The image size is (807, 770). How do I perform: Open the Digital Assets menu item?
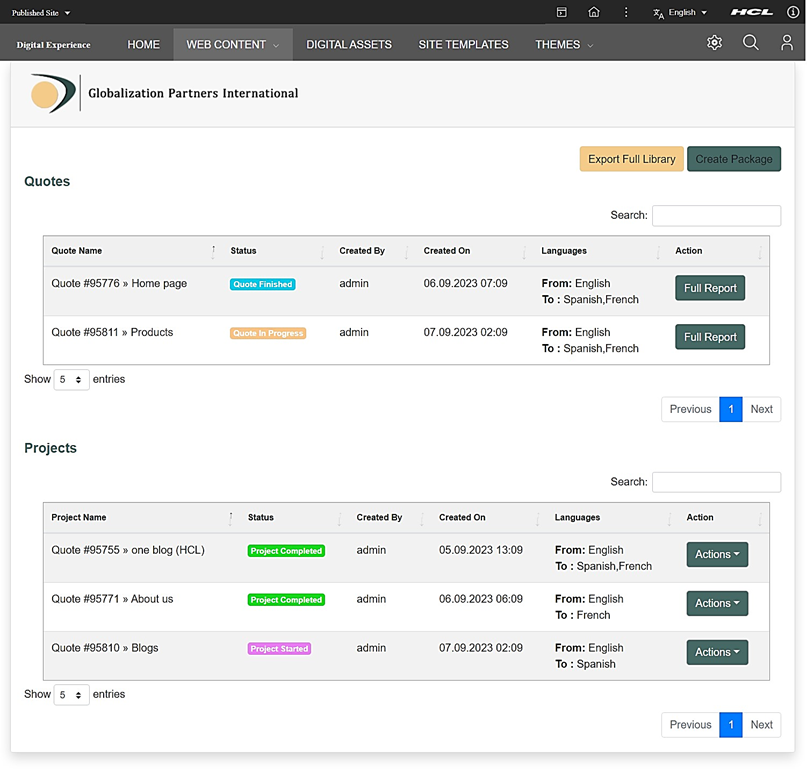[x=348, y=44]
